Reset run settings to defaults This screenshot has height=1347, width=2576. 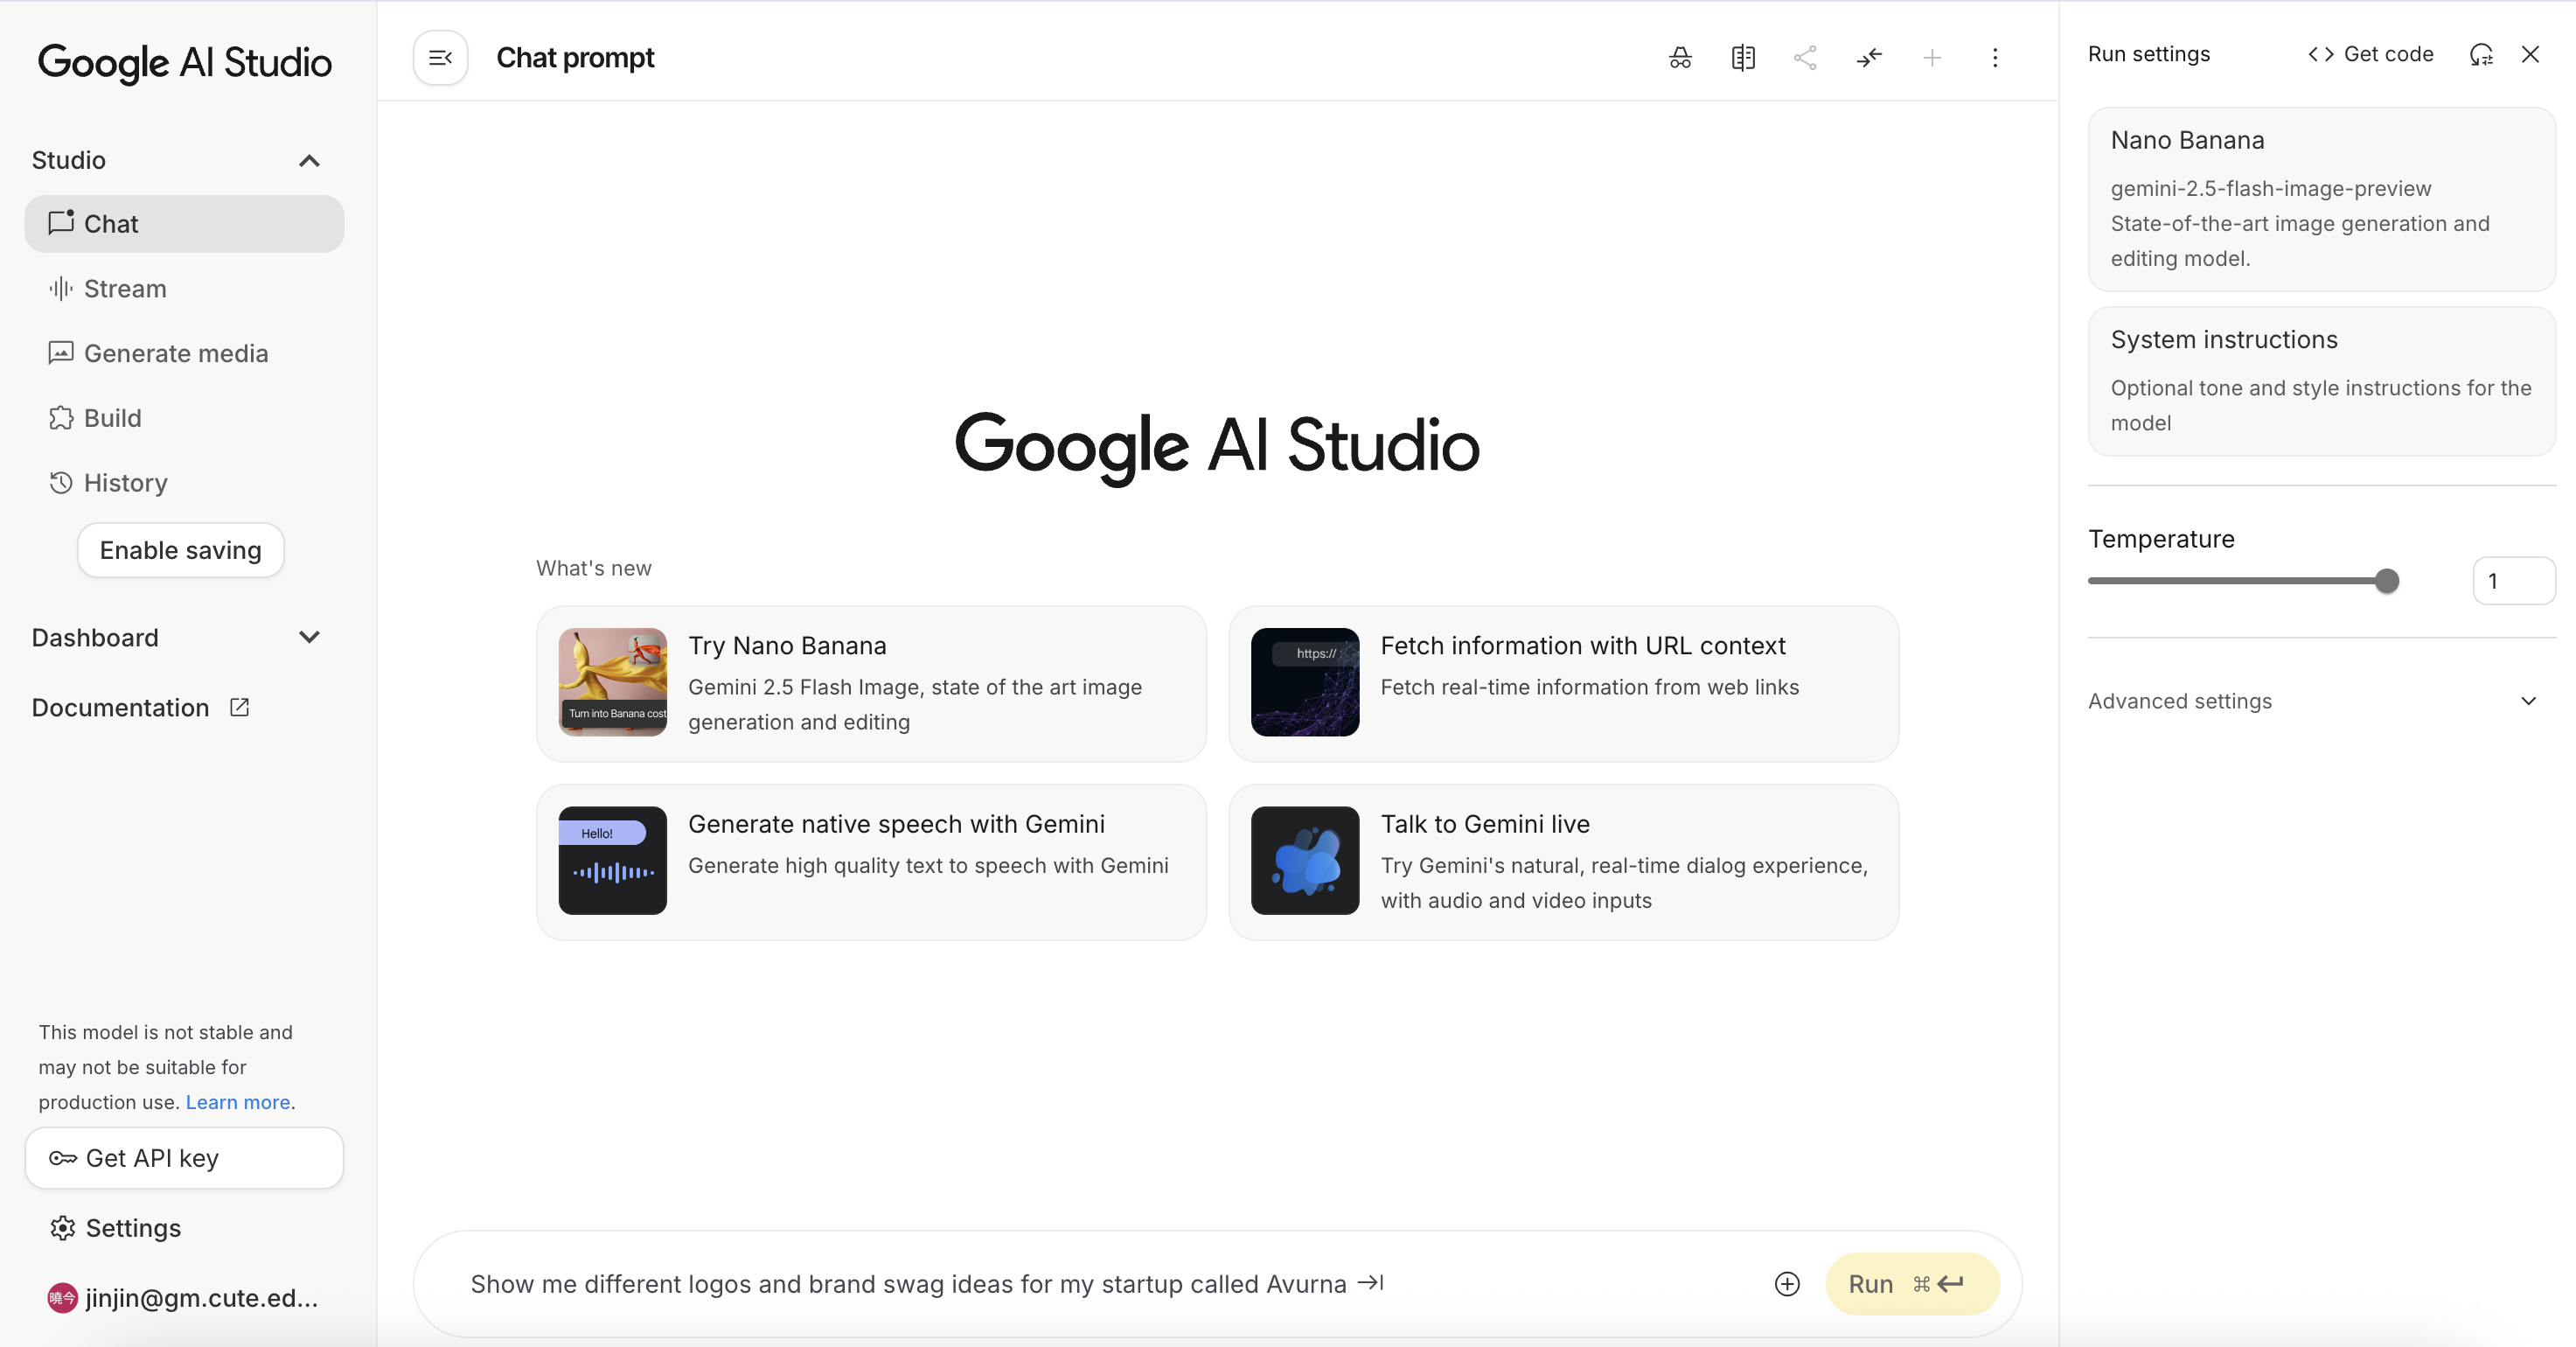[2482, 55]
